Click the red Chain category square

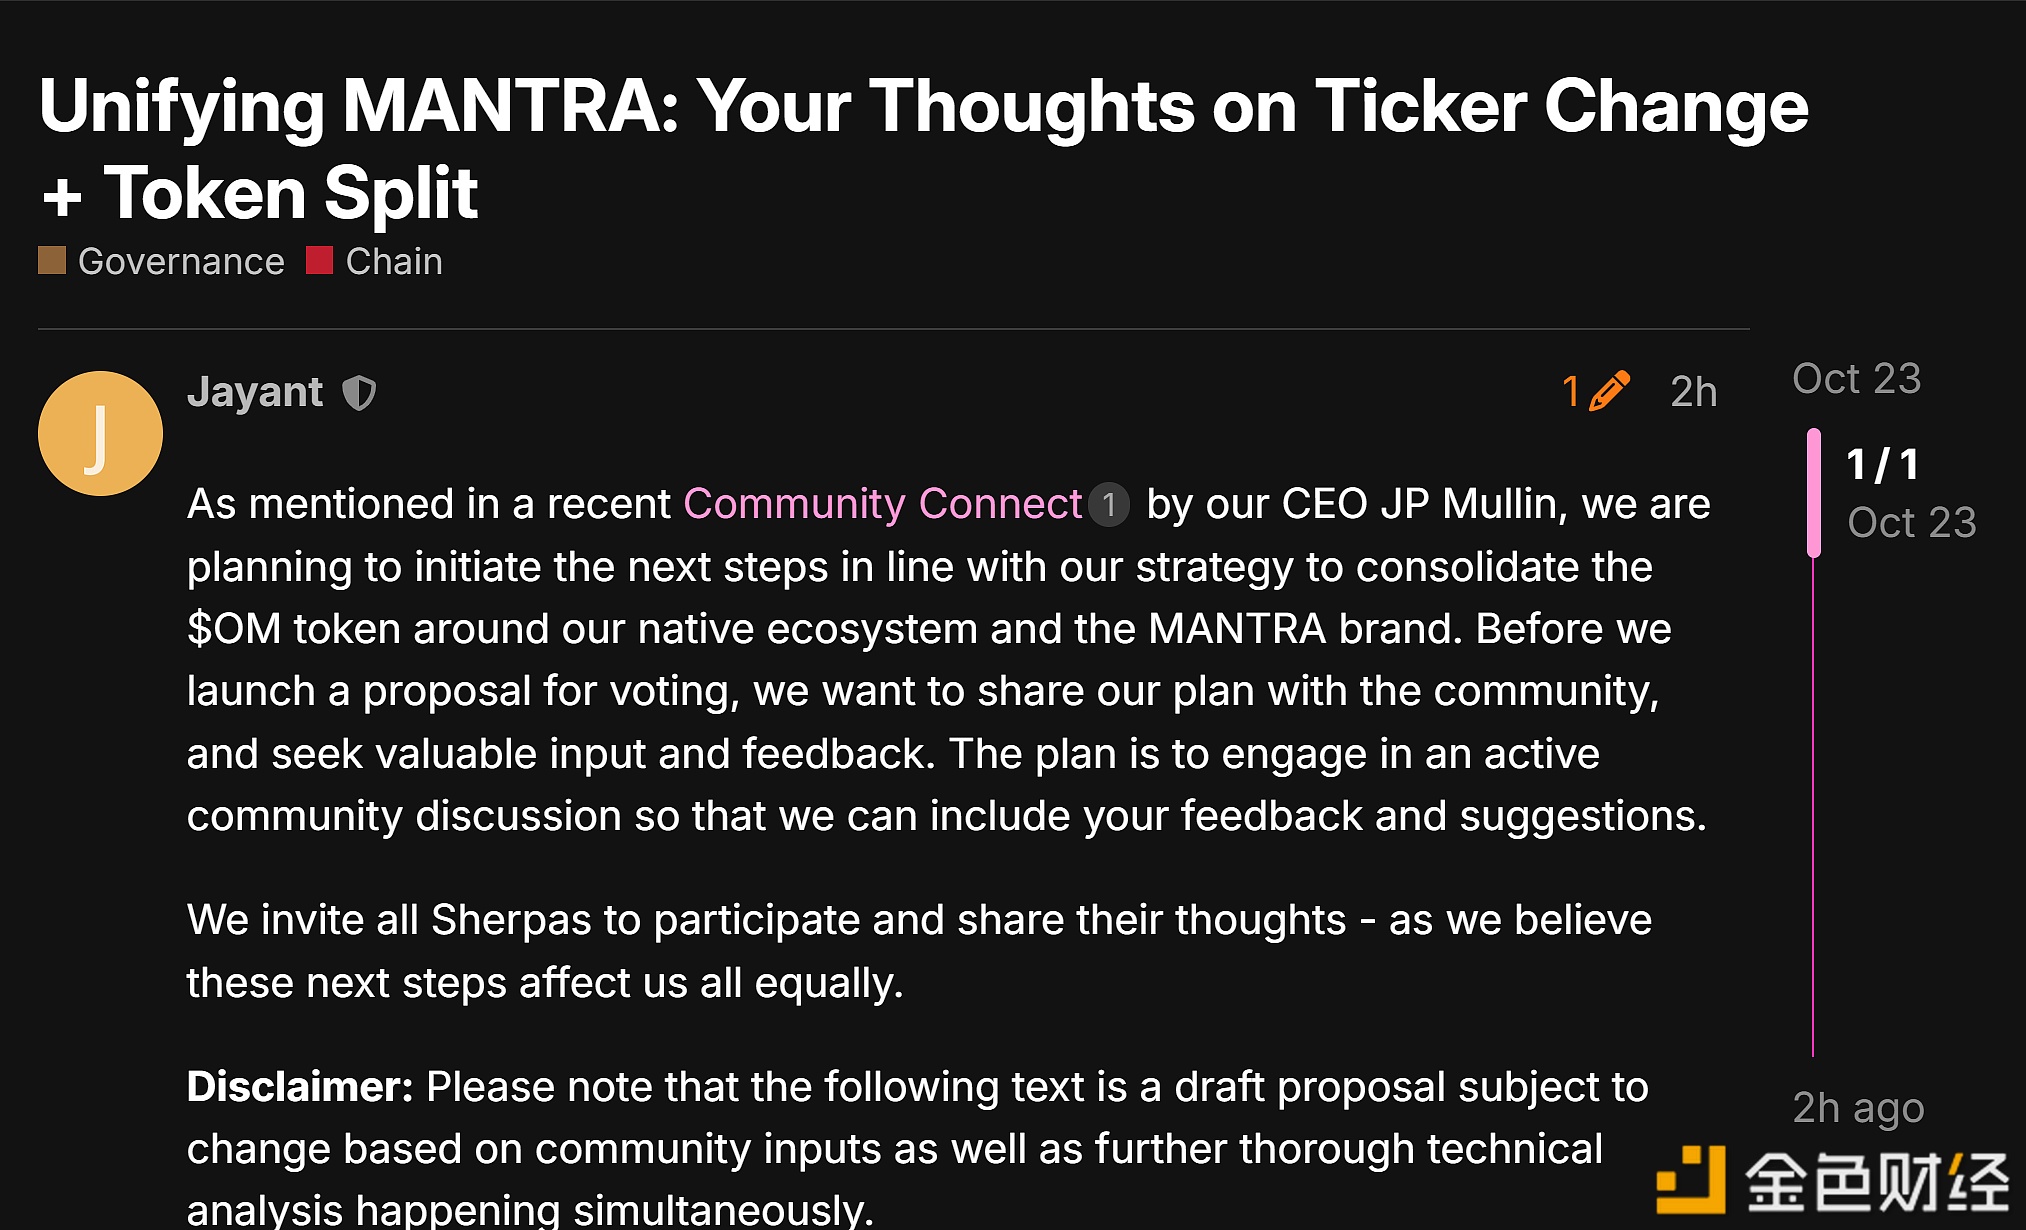pos(319,261)
